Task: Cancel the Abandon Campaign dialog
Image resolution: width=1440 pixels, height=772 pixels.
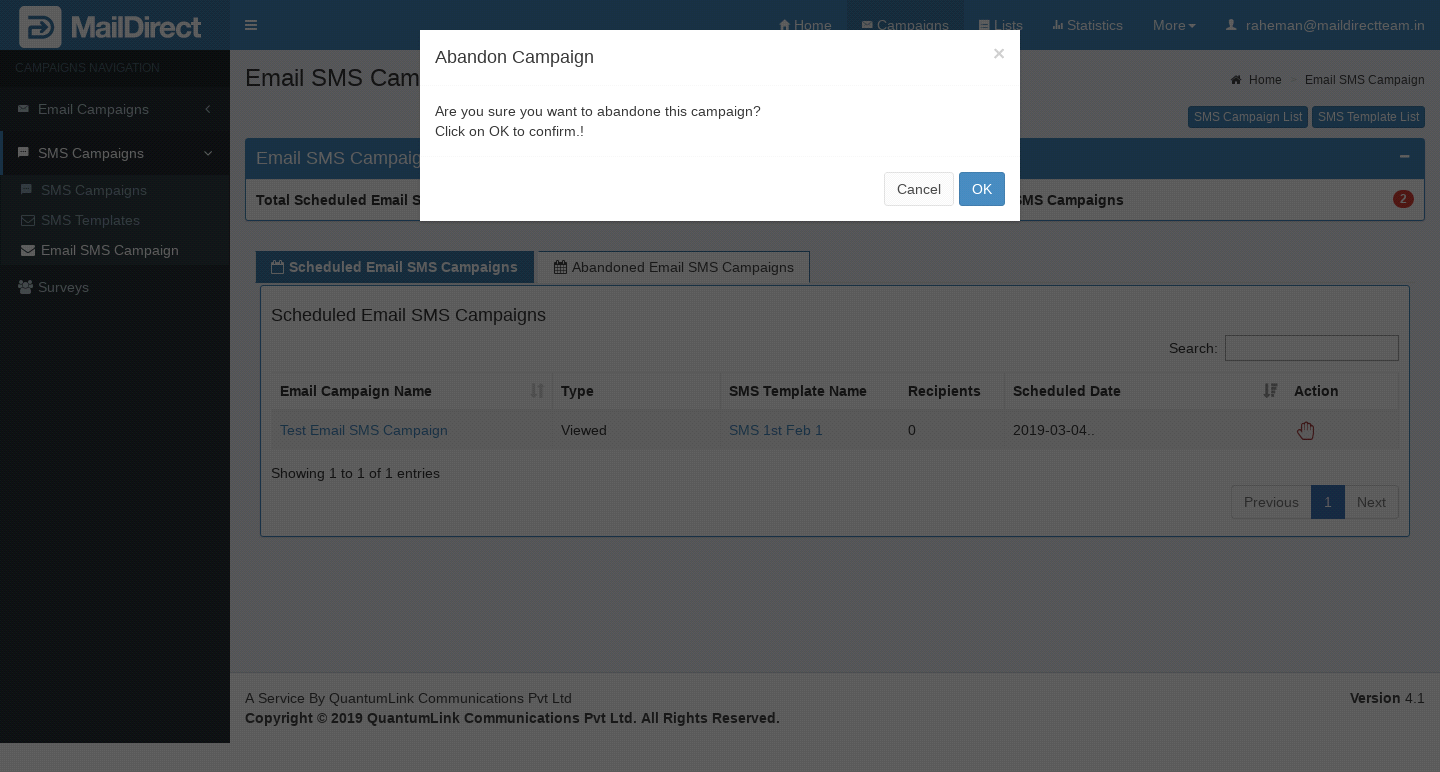Action: pyautogui.click(x=918, y=189)
